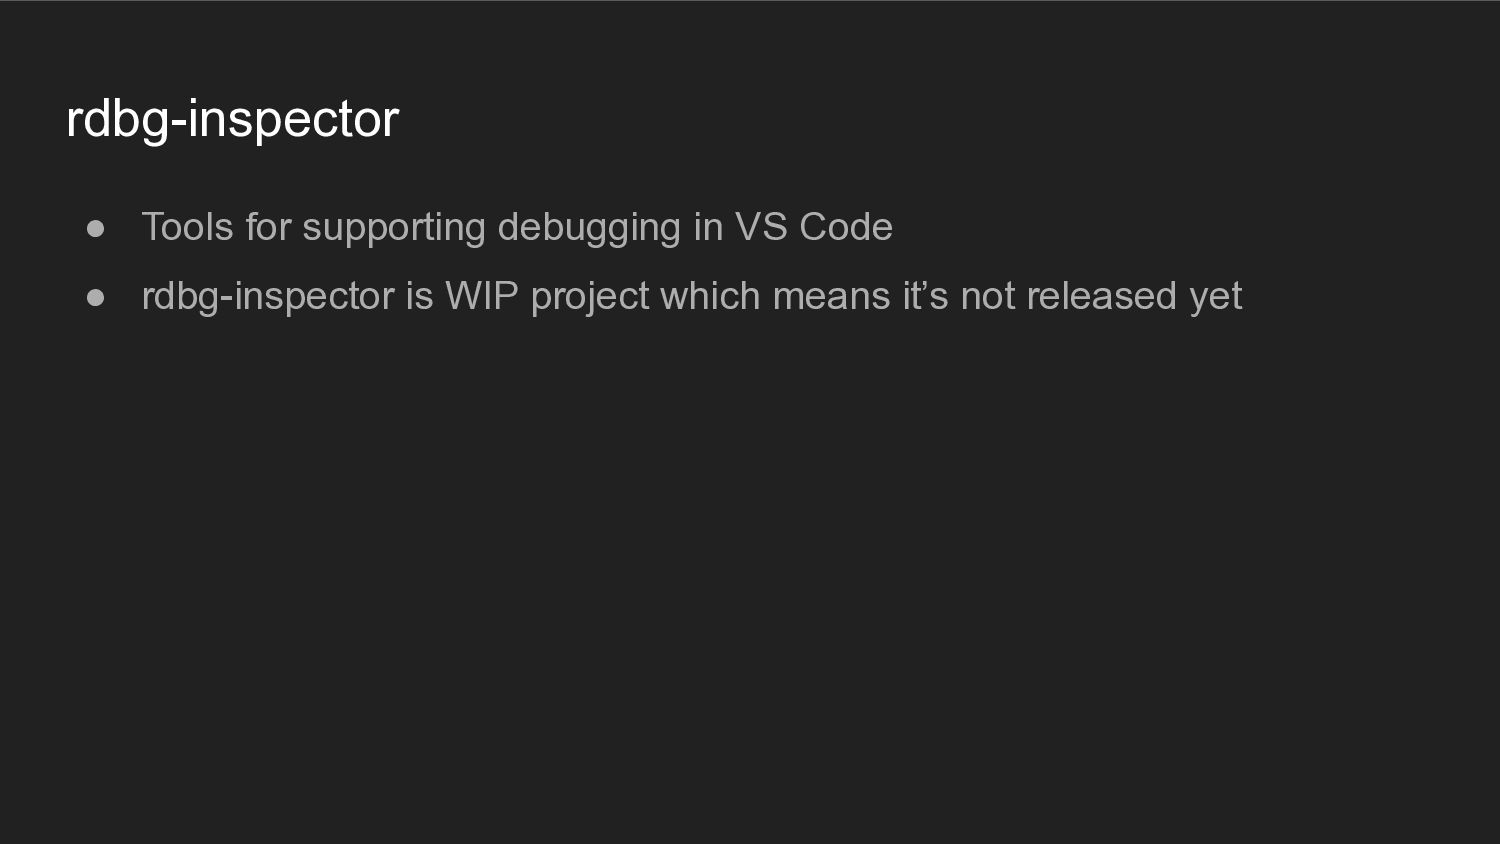
Task: Click the word "is" before WIP
Action: click(420, 296)
